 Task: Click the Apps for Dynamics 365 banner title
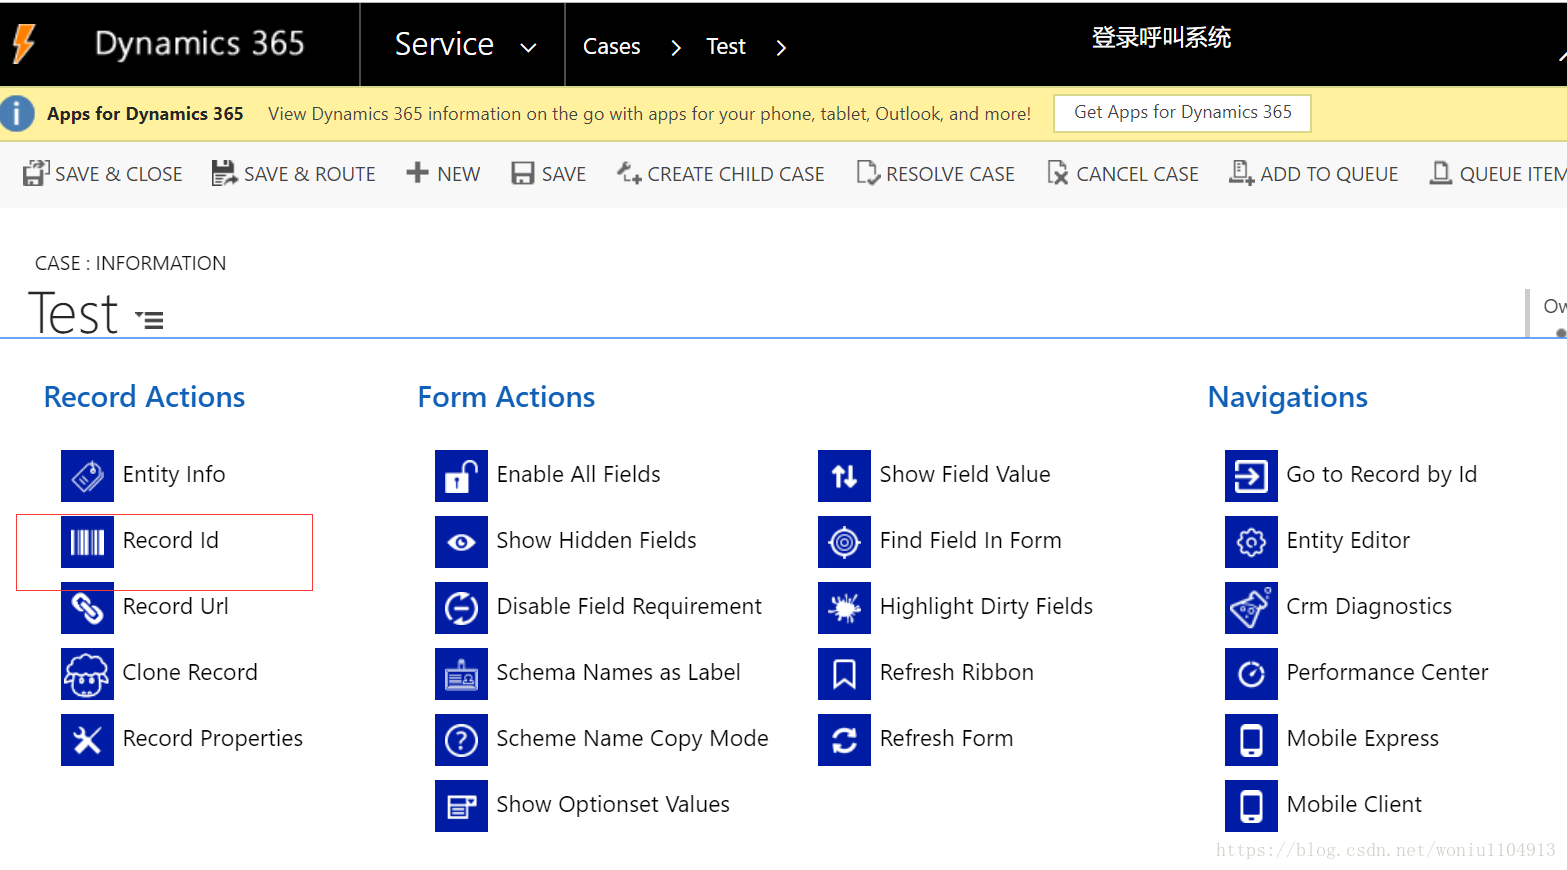pyautogui.click(x=145, y=114)
